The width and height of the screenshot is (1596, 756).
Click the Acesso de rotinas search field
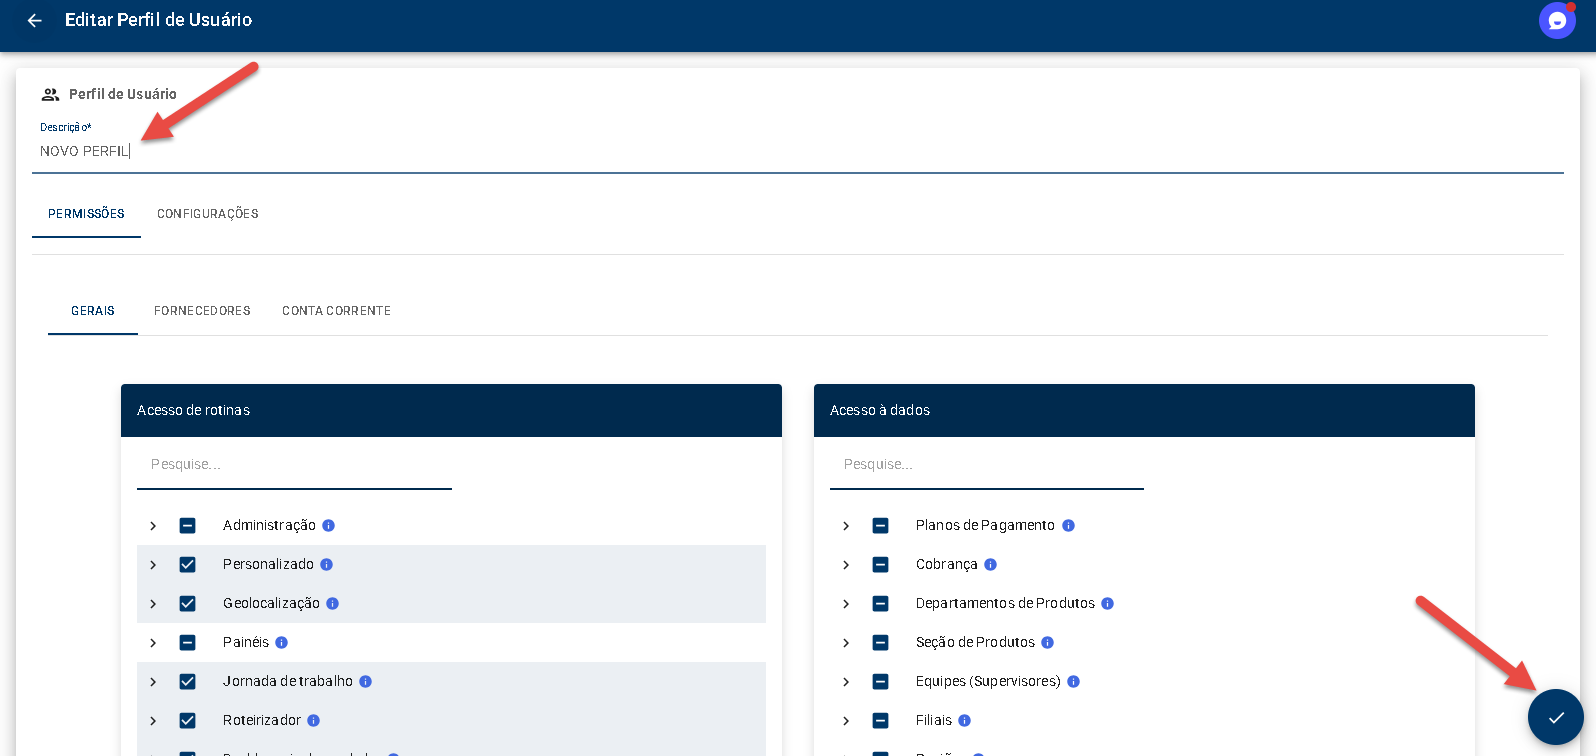294,464
